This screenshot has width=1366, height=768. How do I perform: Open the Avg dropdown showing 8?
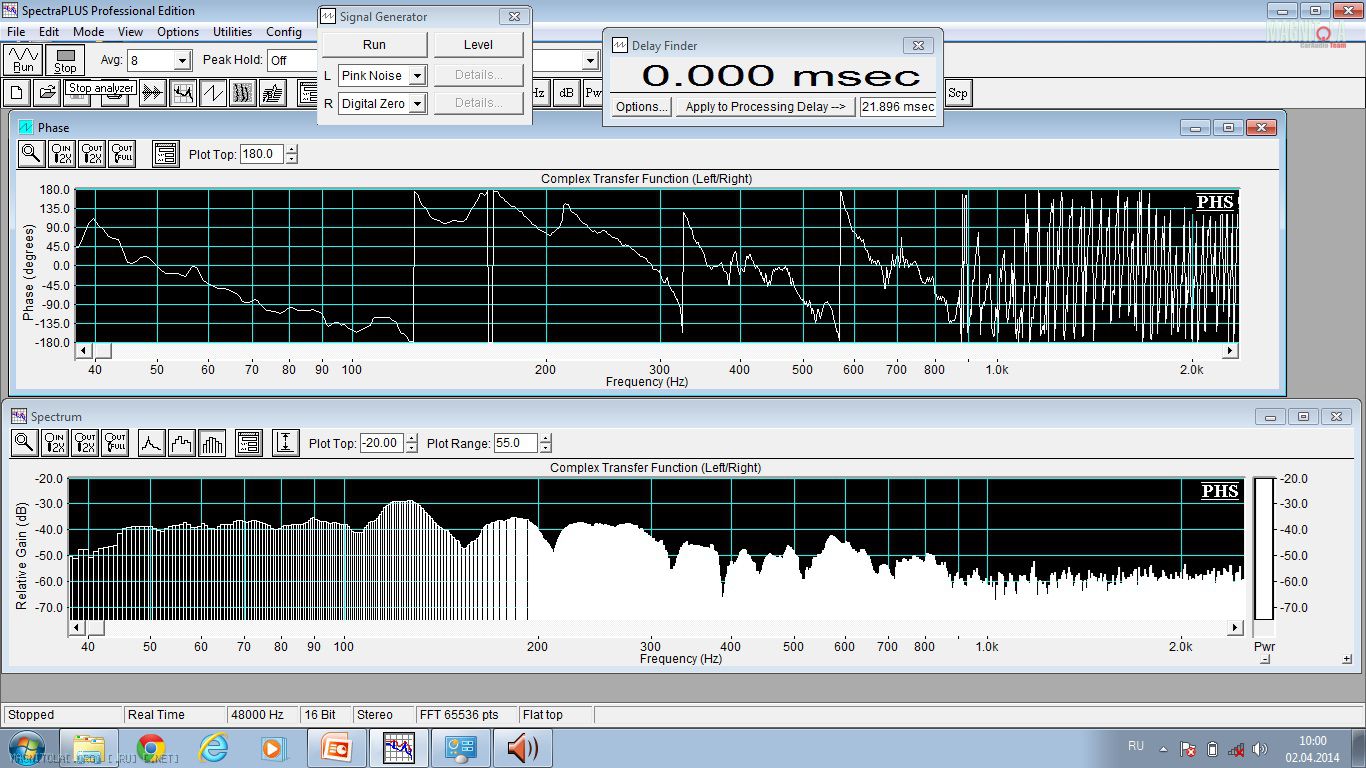[181, 61]
